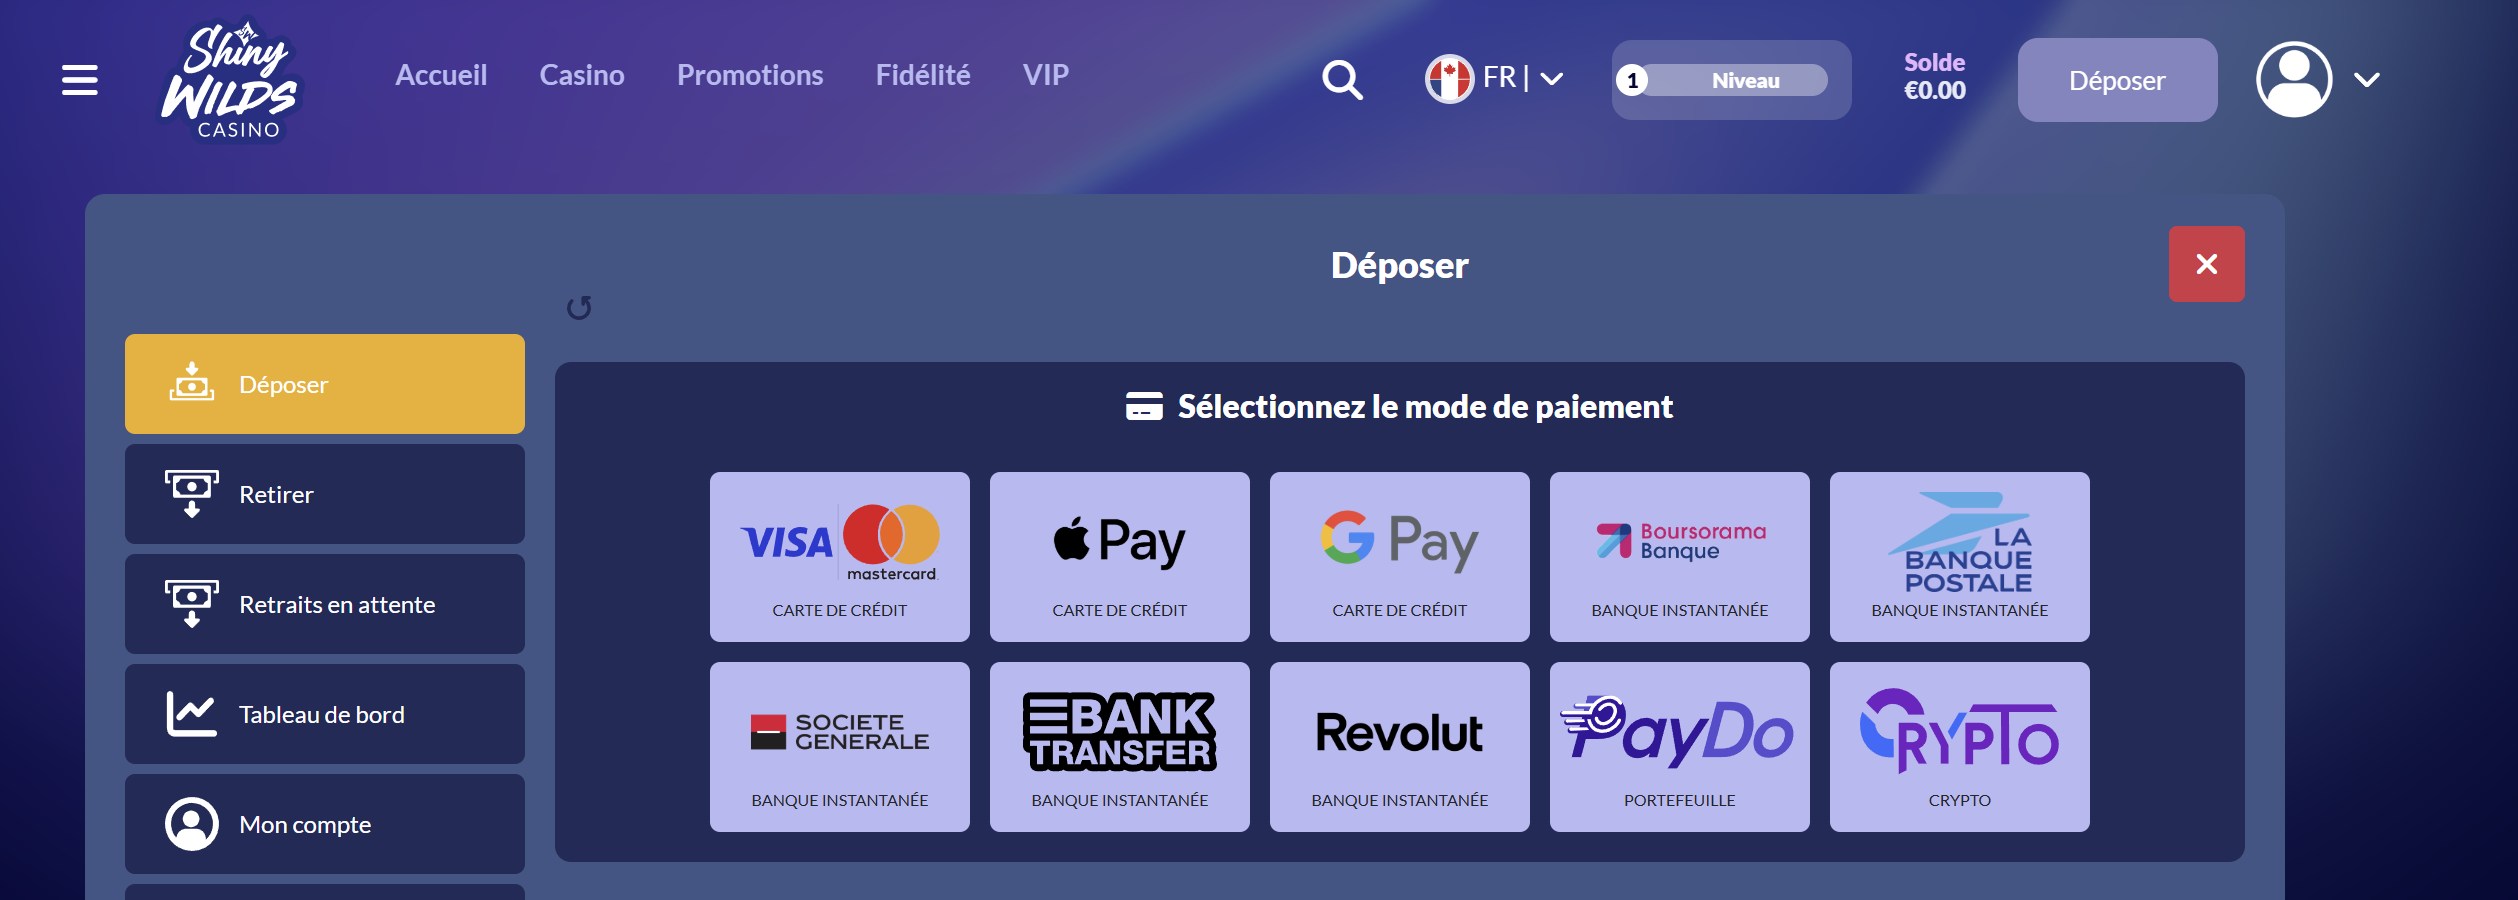Choose Apple Pay as payment method
Viewport: 2518px width, 900px height.
pos(1120,557)
